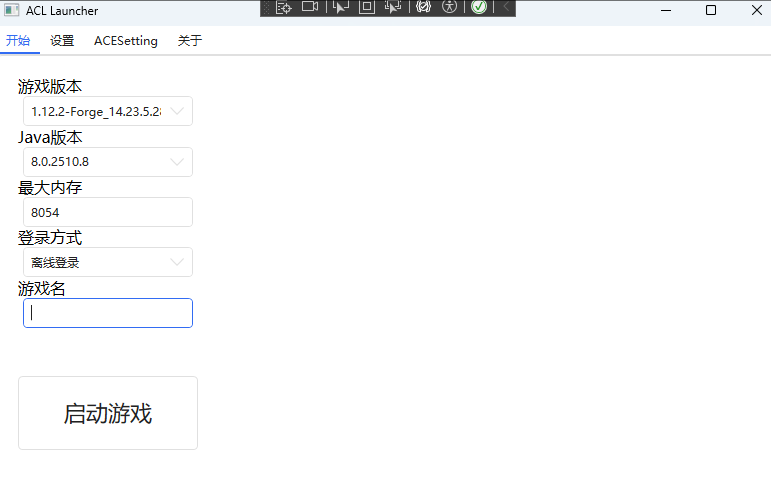
Task: Minimize the ACL Launcher window
Action: point(666,10)
